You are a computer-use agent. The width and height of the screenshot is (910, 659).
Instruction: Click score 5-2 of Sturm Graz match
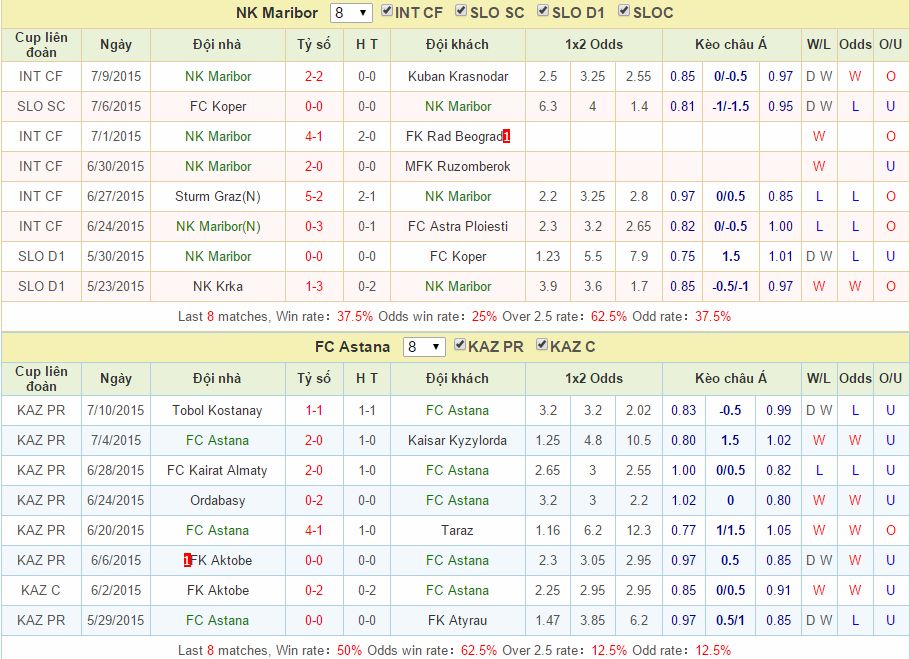pos(314,197)
